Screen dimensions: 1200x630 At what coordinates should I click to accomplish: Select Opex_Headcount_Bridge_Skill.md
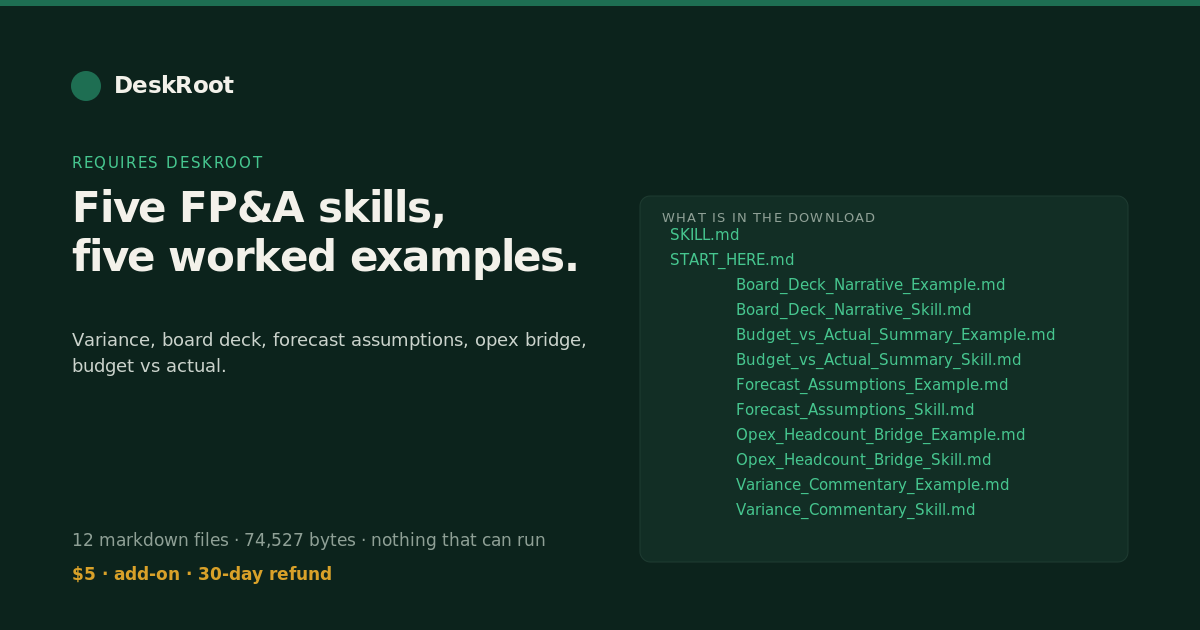[864, 460]
